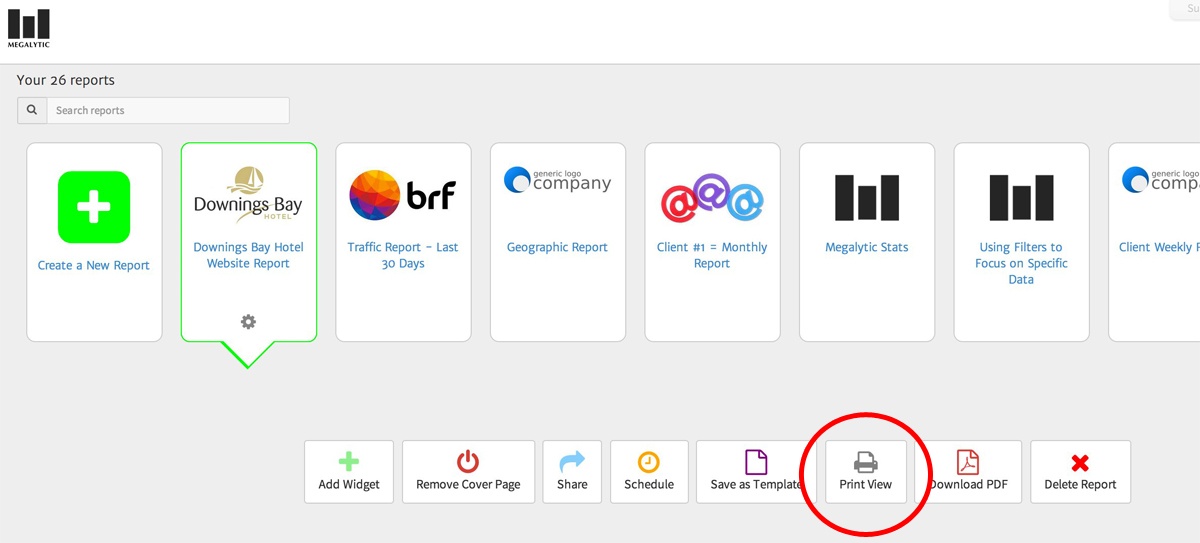Click the Megalytic Stats bars logo thumbnail
This screenshot has width=1200, height=543.
pos(867,197)
